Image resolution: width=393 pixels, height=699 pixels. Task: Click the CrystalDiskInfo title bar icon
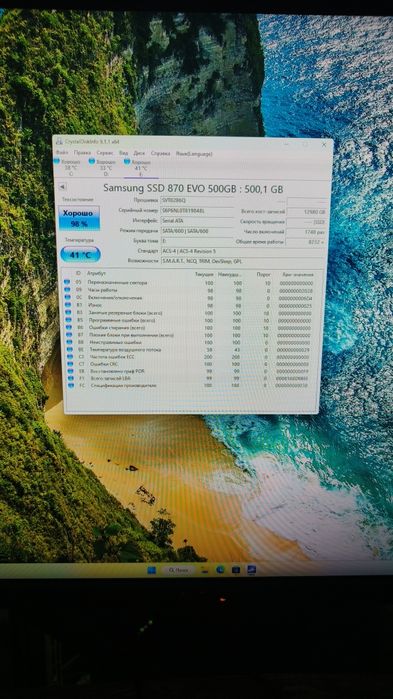coord(59,141)
